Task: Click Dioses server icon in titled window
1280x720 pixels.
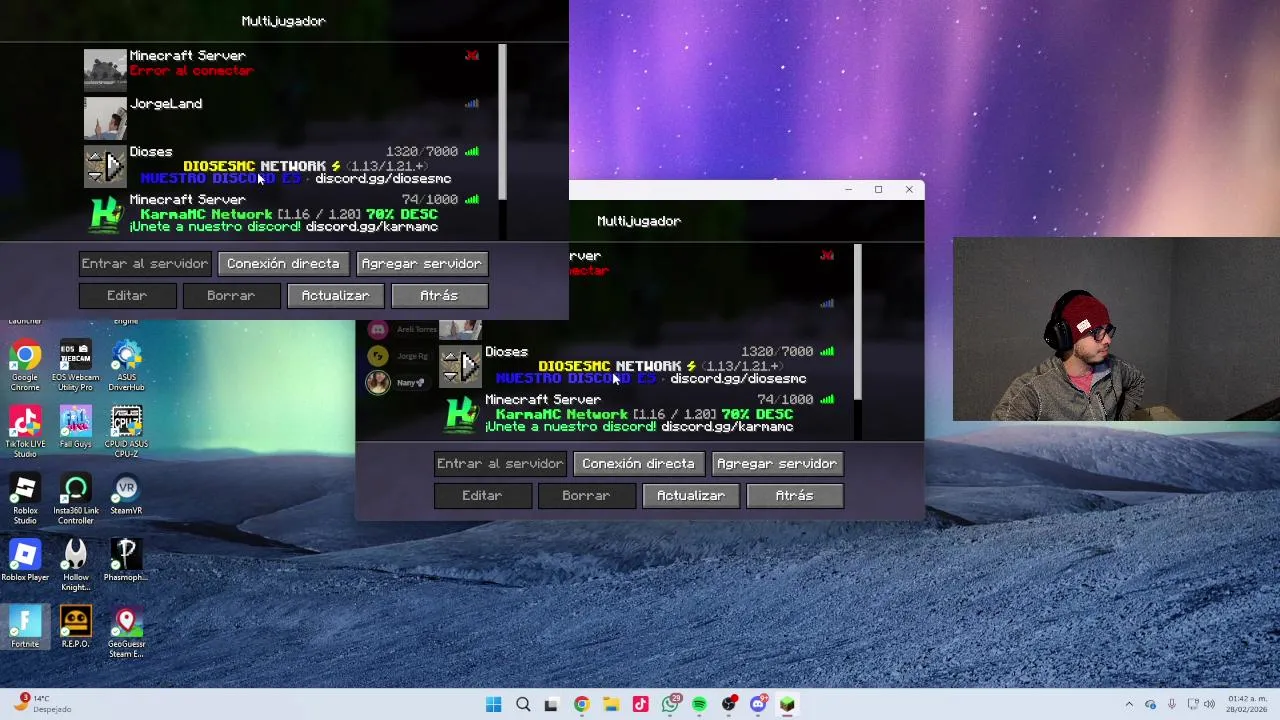Action: [461, 365]
